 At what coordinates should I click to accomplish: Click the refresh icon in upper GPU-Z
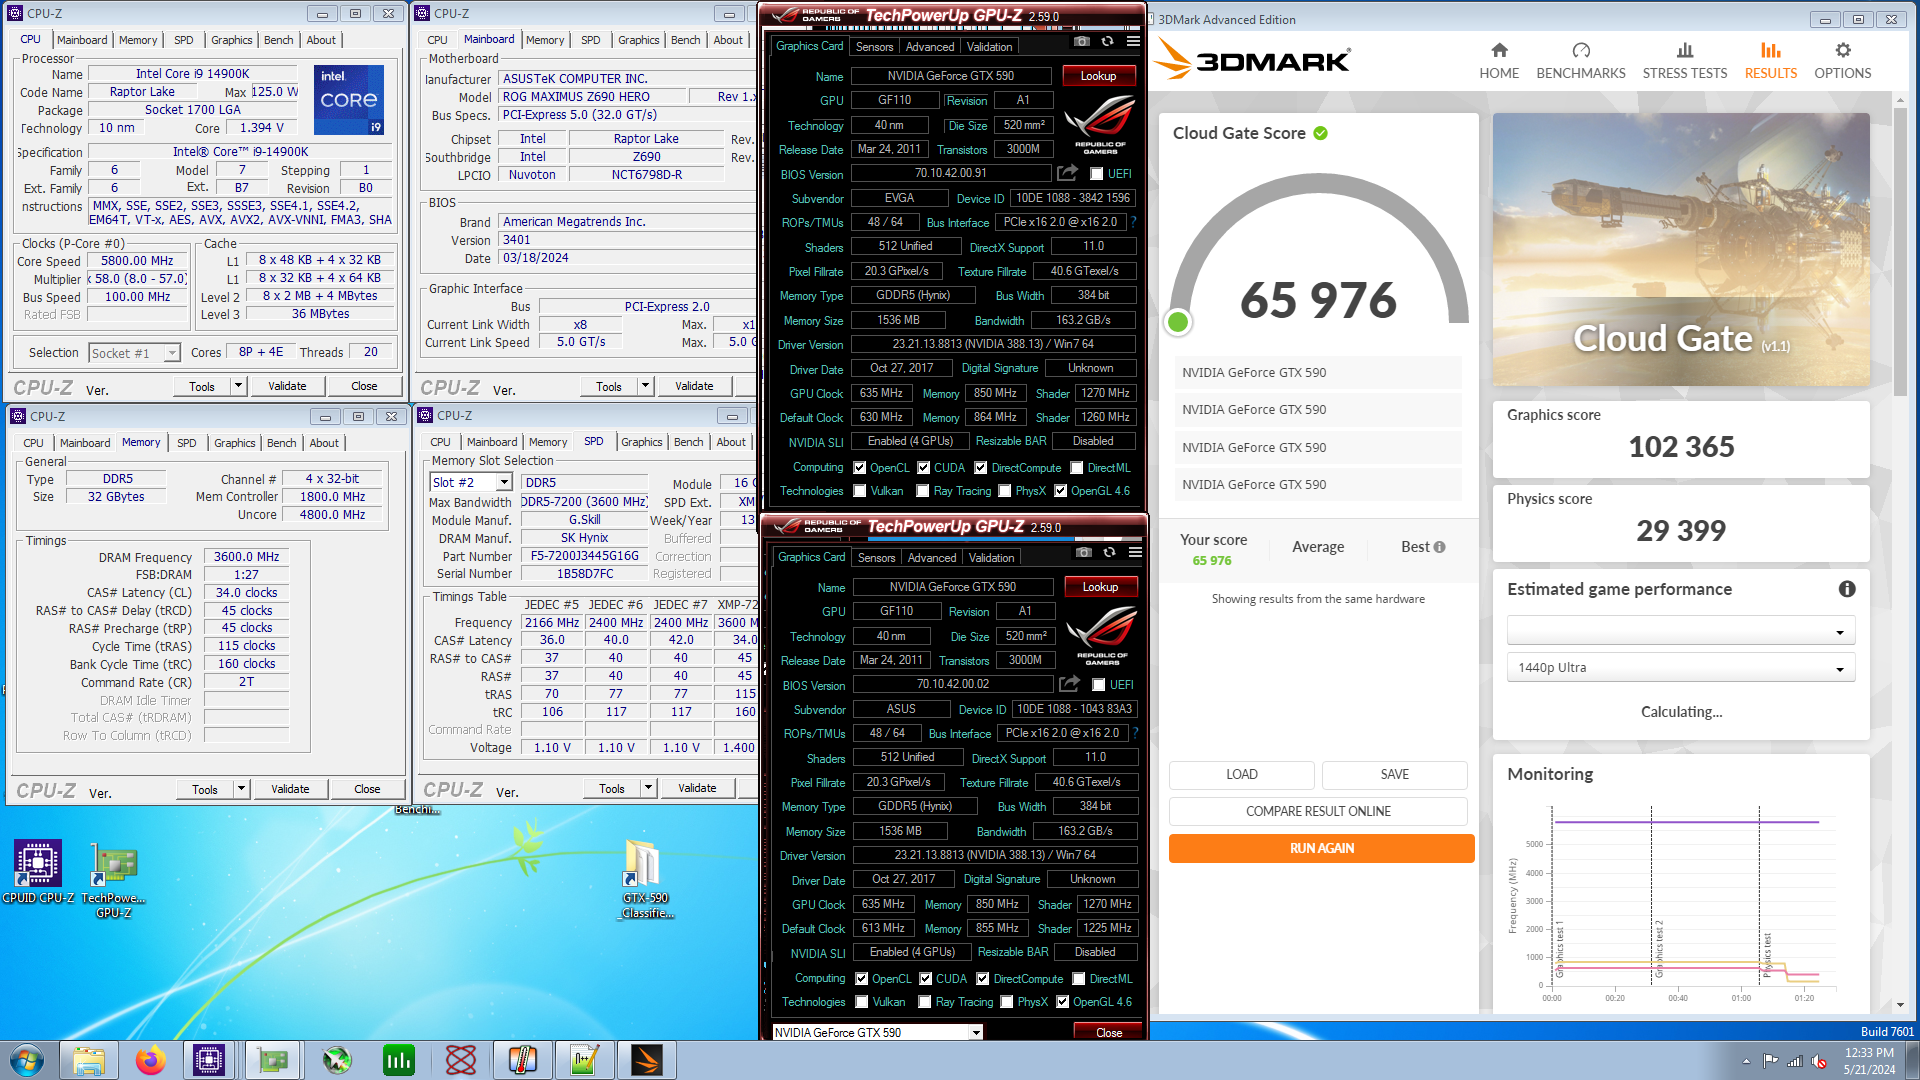[x=1107, y=42]
